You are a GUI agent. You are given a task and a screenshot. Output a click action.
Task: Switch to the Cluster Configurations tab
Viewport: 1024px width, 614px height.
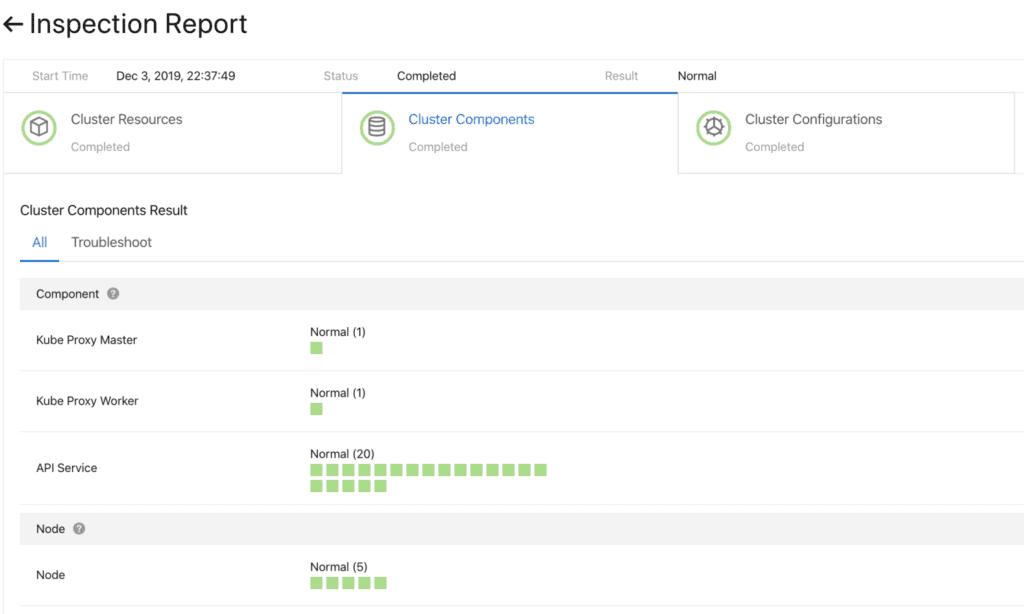(x=813, y=120)
